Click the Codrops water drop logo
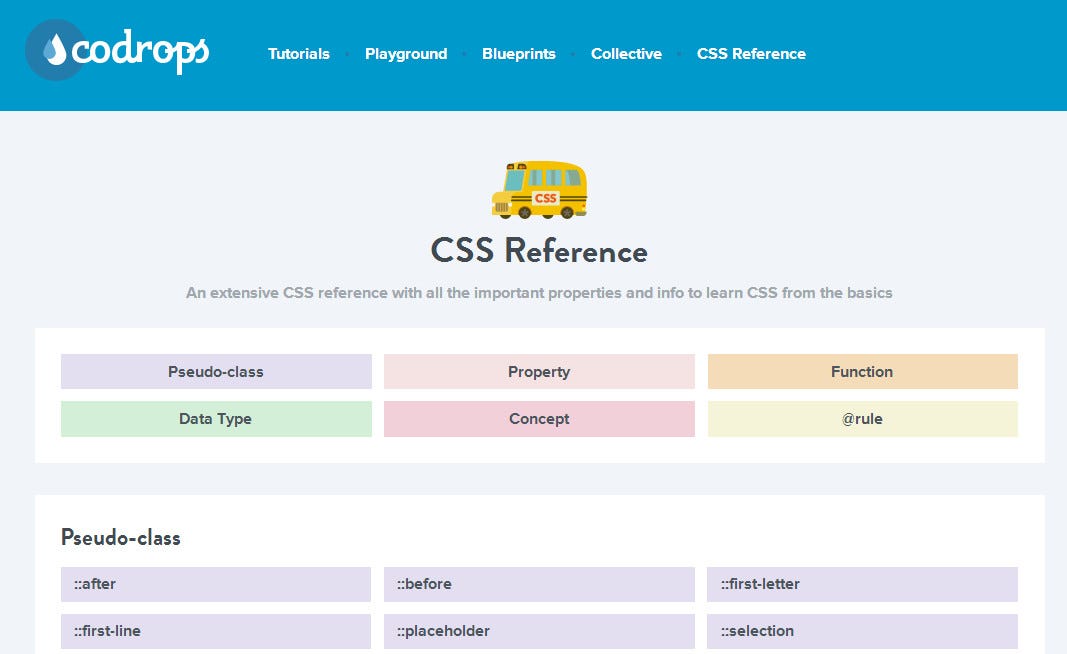This screenshot has height=654, width=1067. [55, 48]
